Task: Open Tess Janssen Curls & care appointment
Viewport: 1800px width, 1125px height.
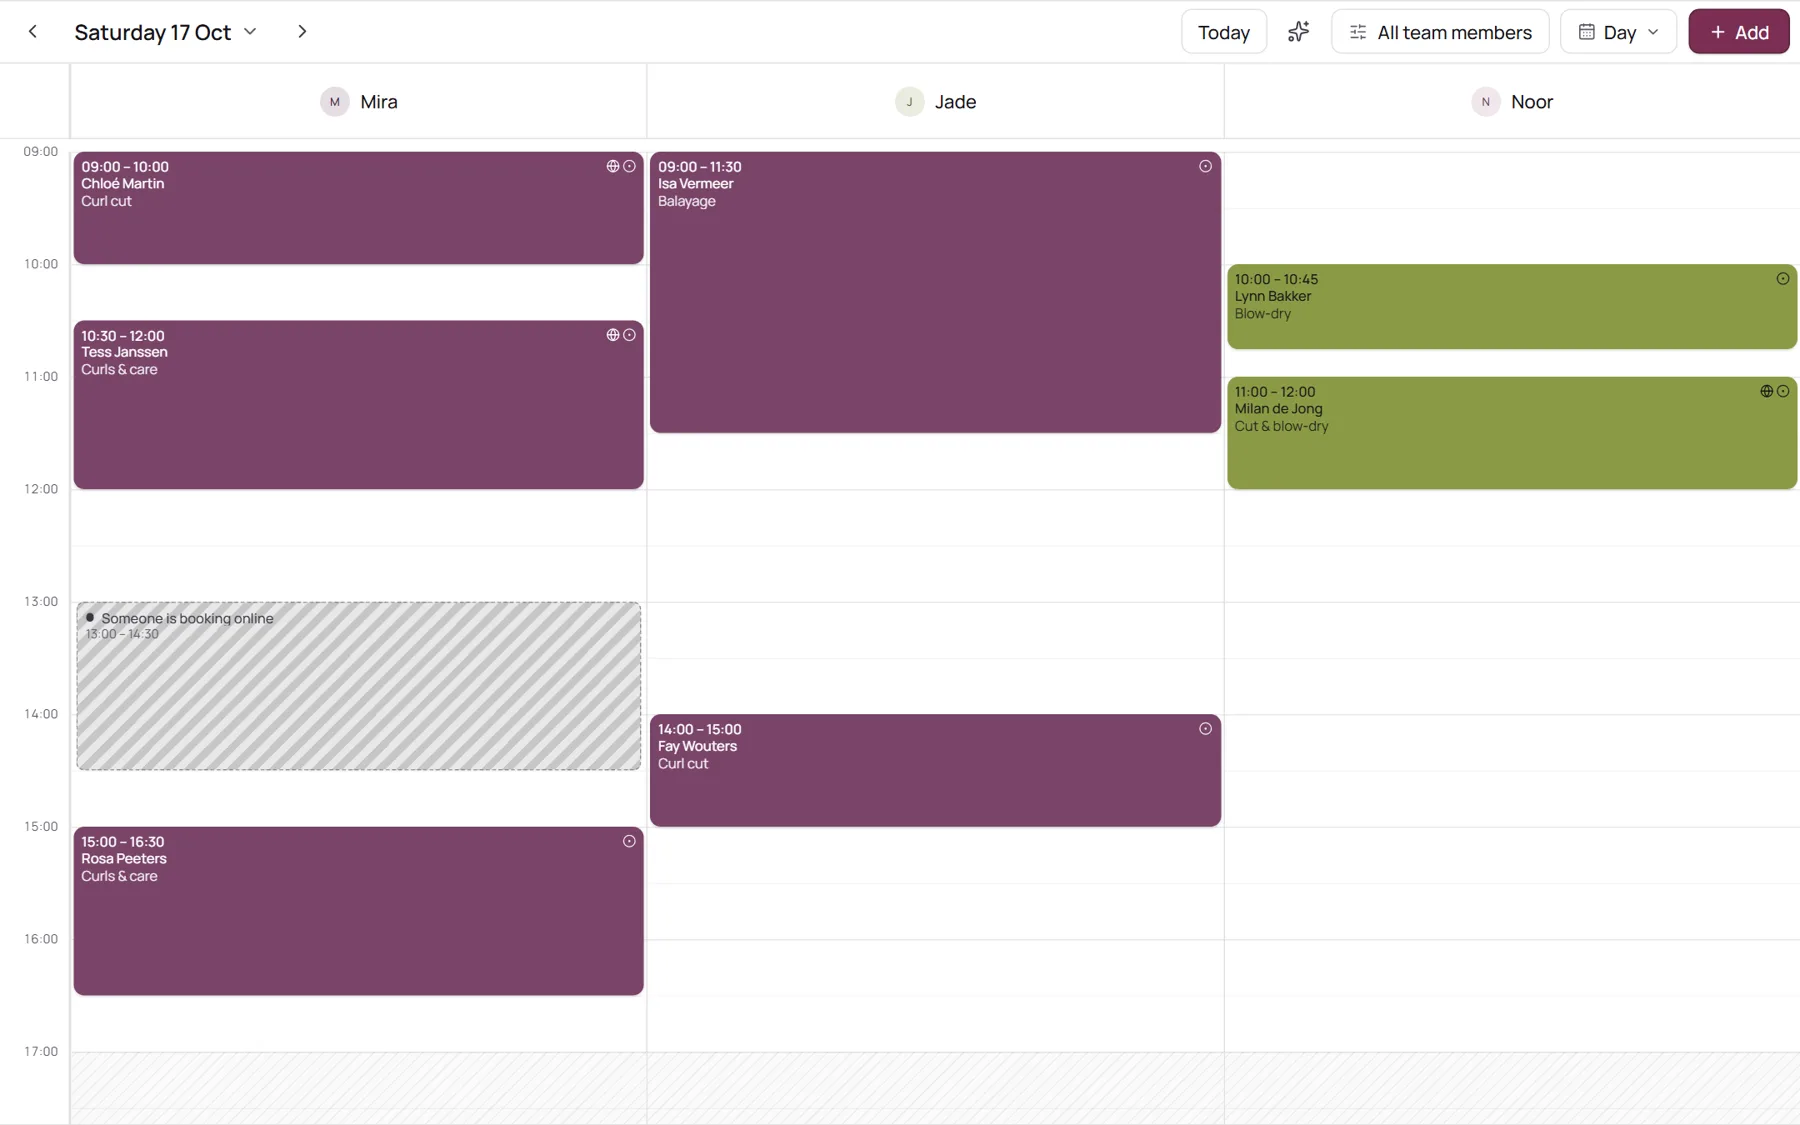Action: 358,405
